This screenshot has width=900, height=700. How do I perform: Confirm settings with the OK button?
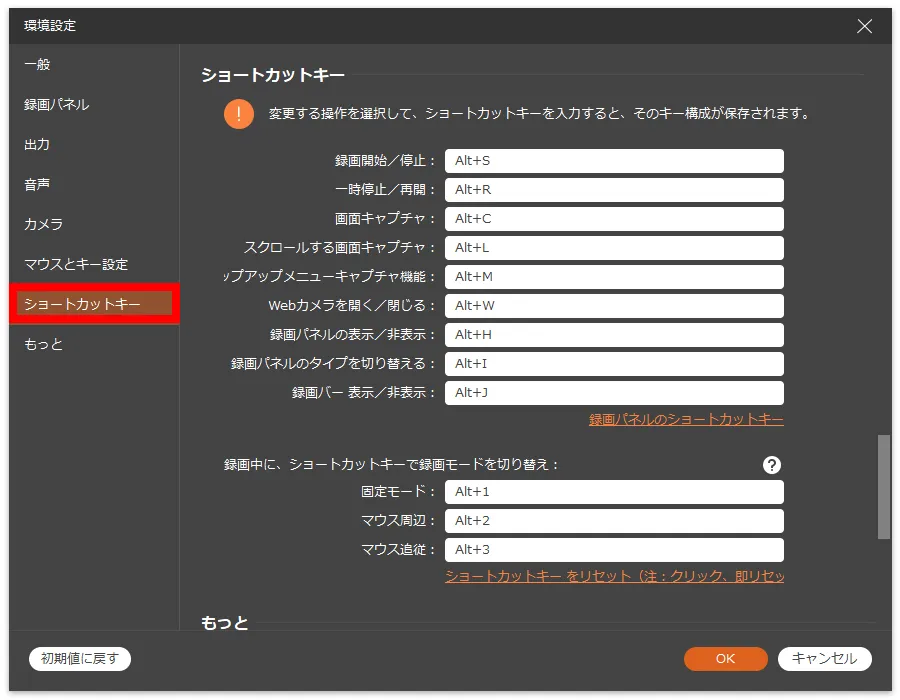click(x=725, y=658)
